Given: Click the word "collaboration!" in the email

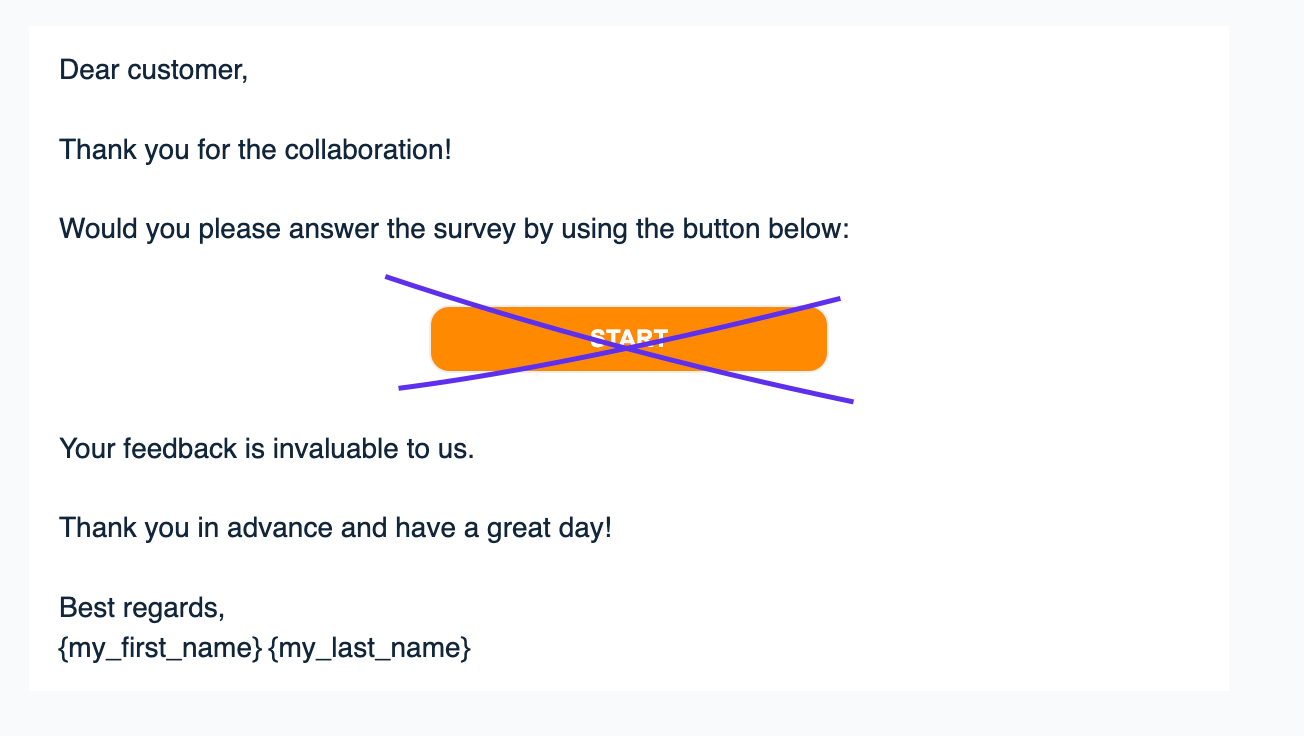Looking at the screenshot, I should [x=368, y=150].
